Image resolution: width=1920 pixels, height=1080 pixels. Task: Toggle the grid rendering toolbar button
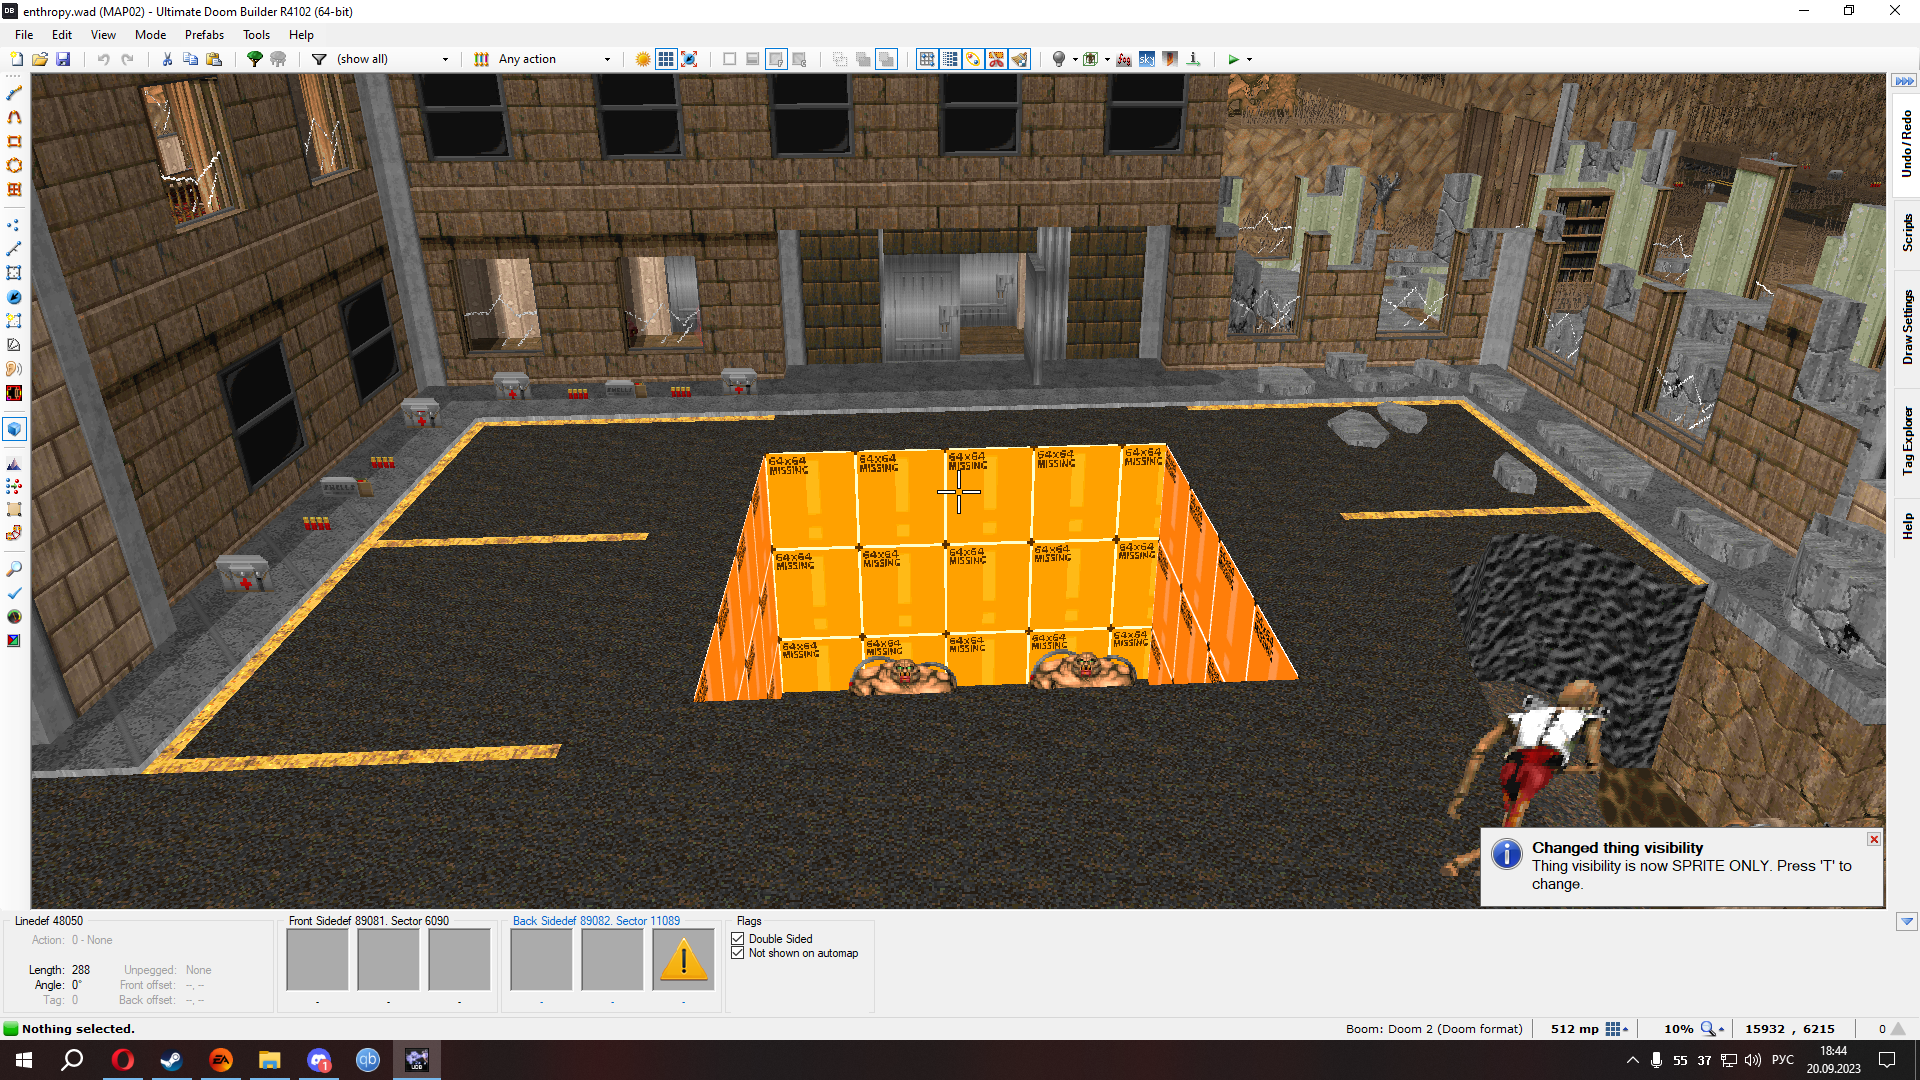[666, 59]
